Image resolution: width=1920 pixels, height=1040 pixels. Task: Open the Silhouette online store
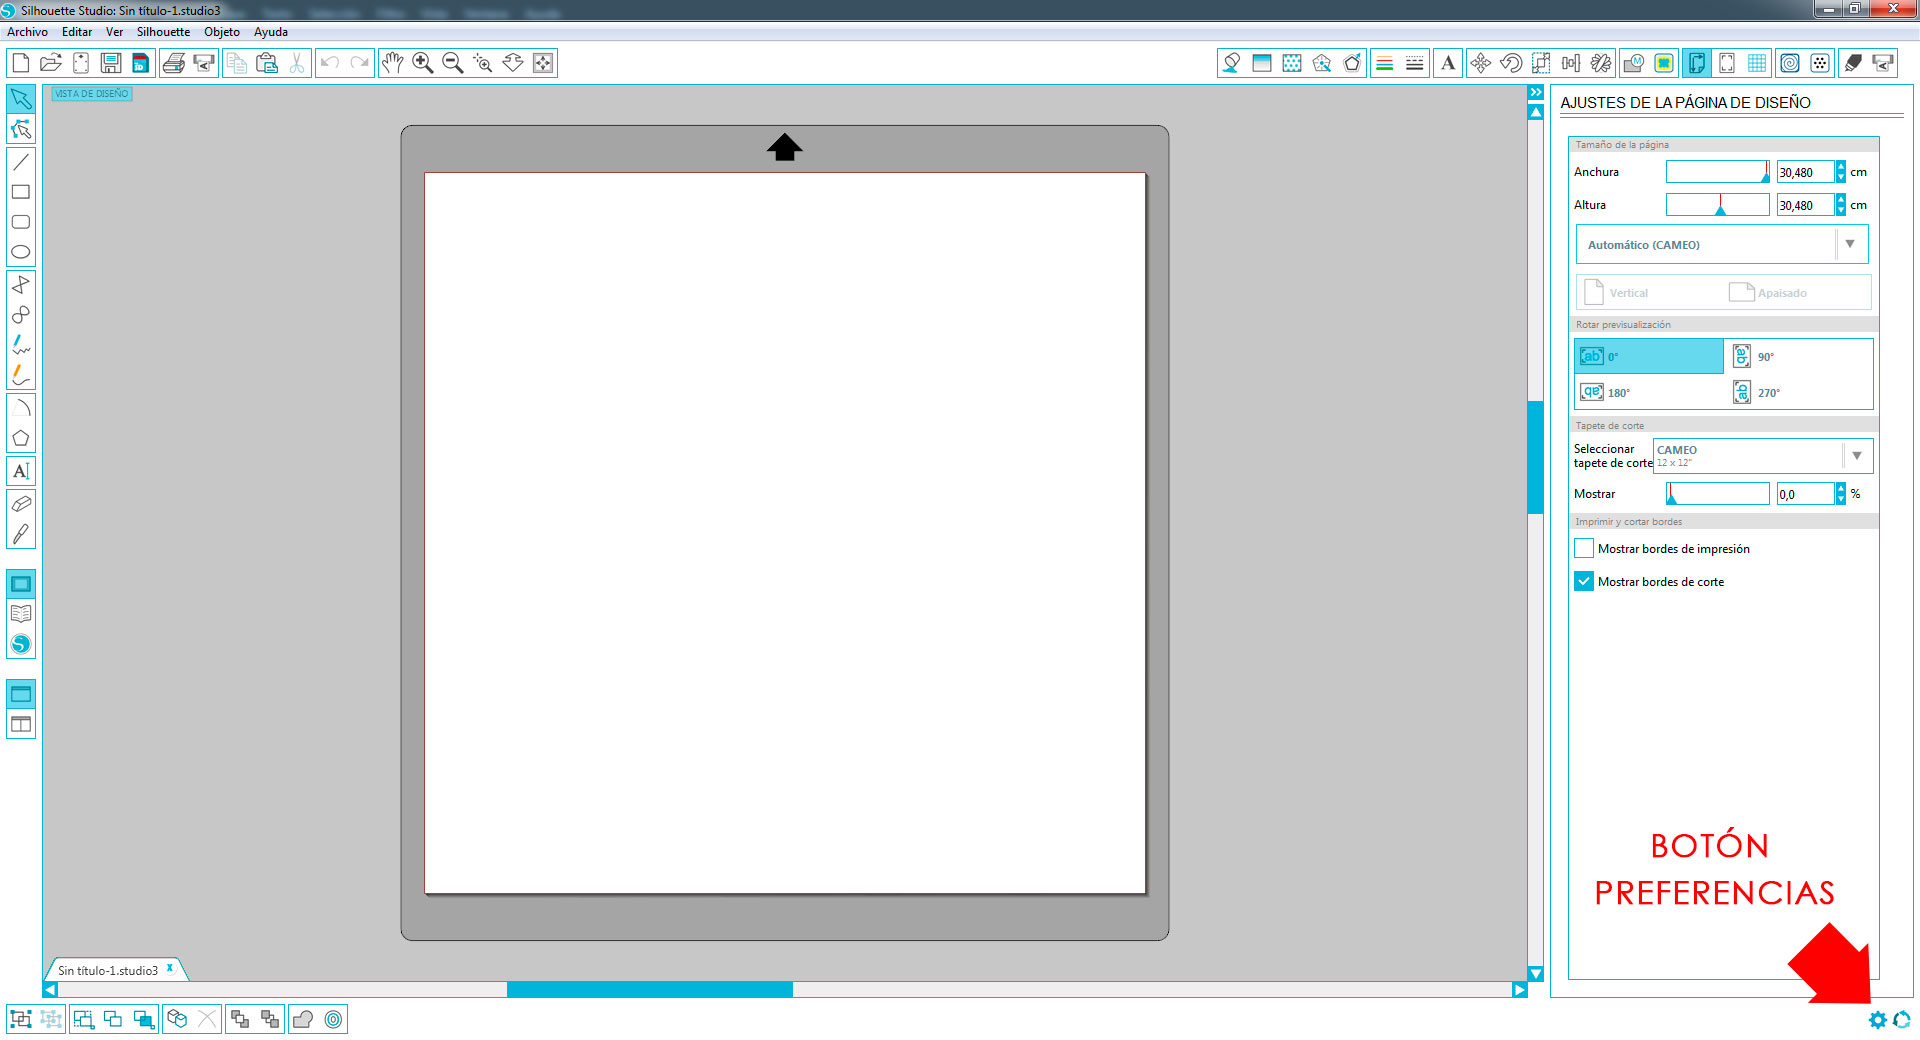[21, 644]
